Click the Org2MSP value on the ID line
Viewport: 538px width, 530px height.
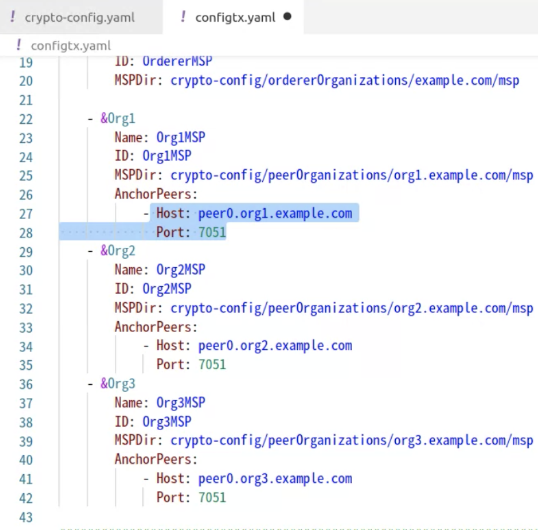pyautogui.click(x=167, y=289)
